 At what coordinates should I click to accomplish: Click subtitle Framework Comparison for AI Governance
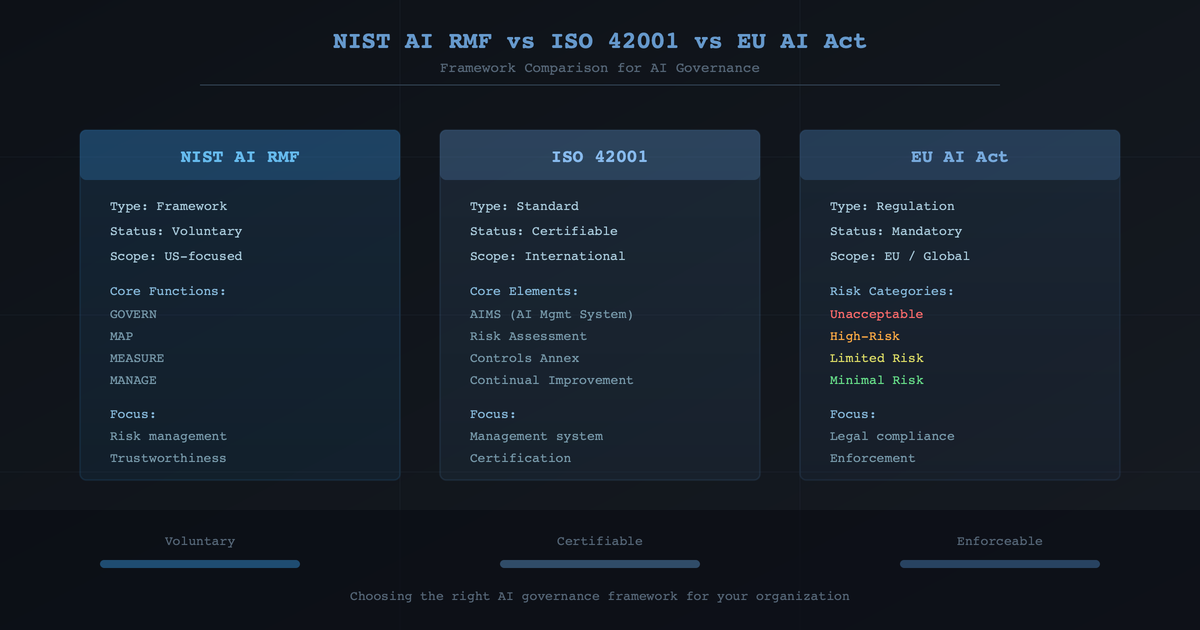click(x=600, y=68)
